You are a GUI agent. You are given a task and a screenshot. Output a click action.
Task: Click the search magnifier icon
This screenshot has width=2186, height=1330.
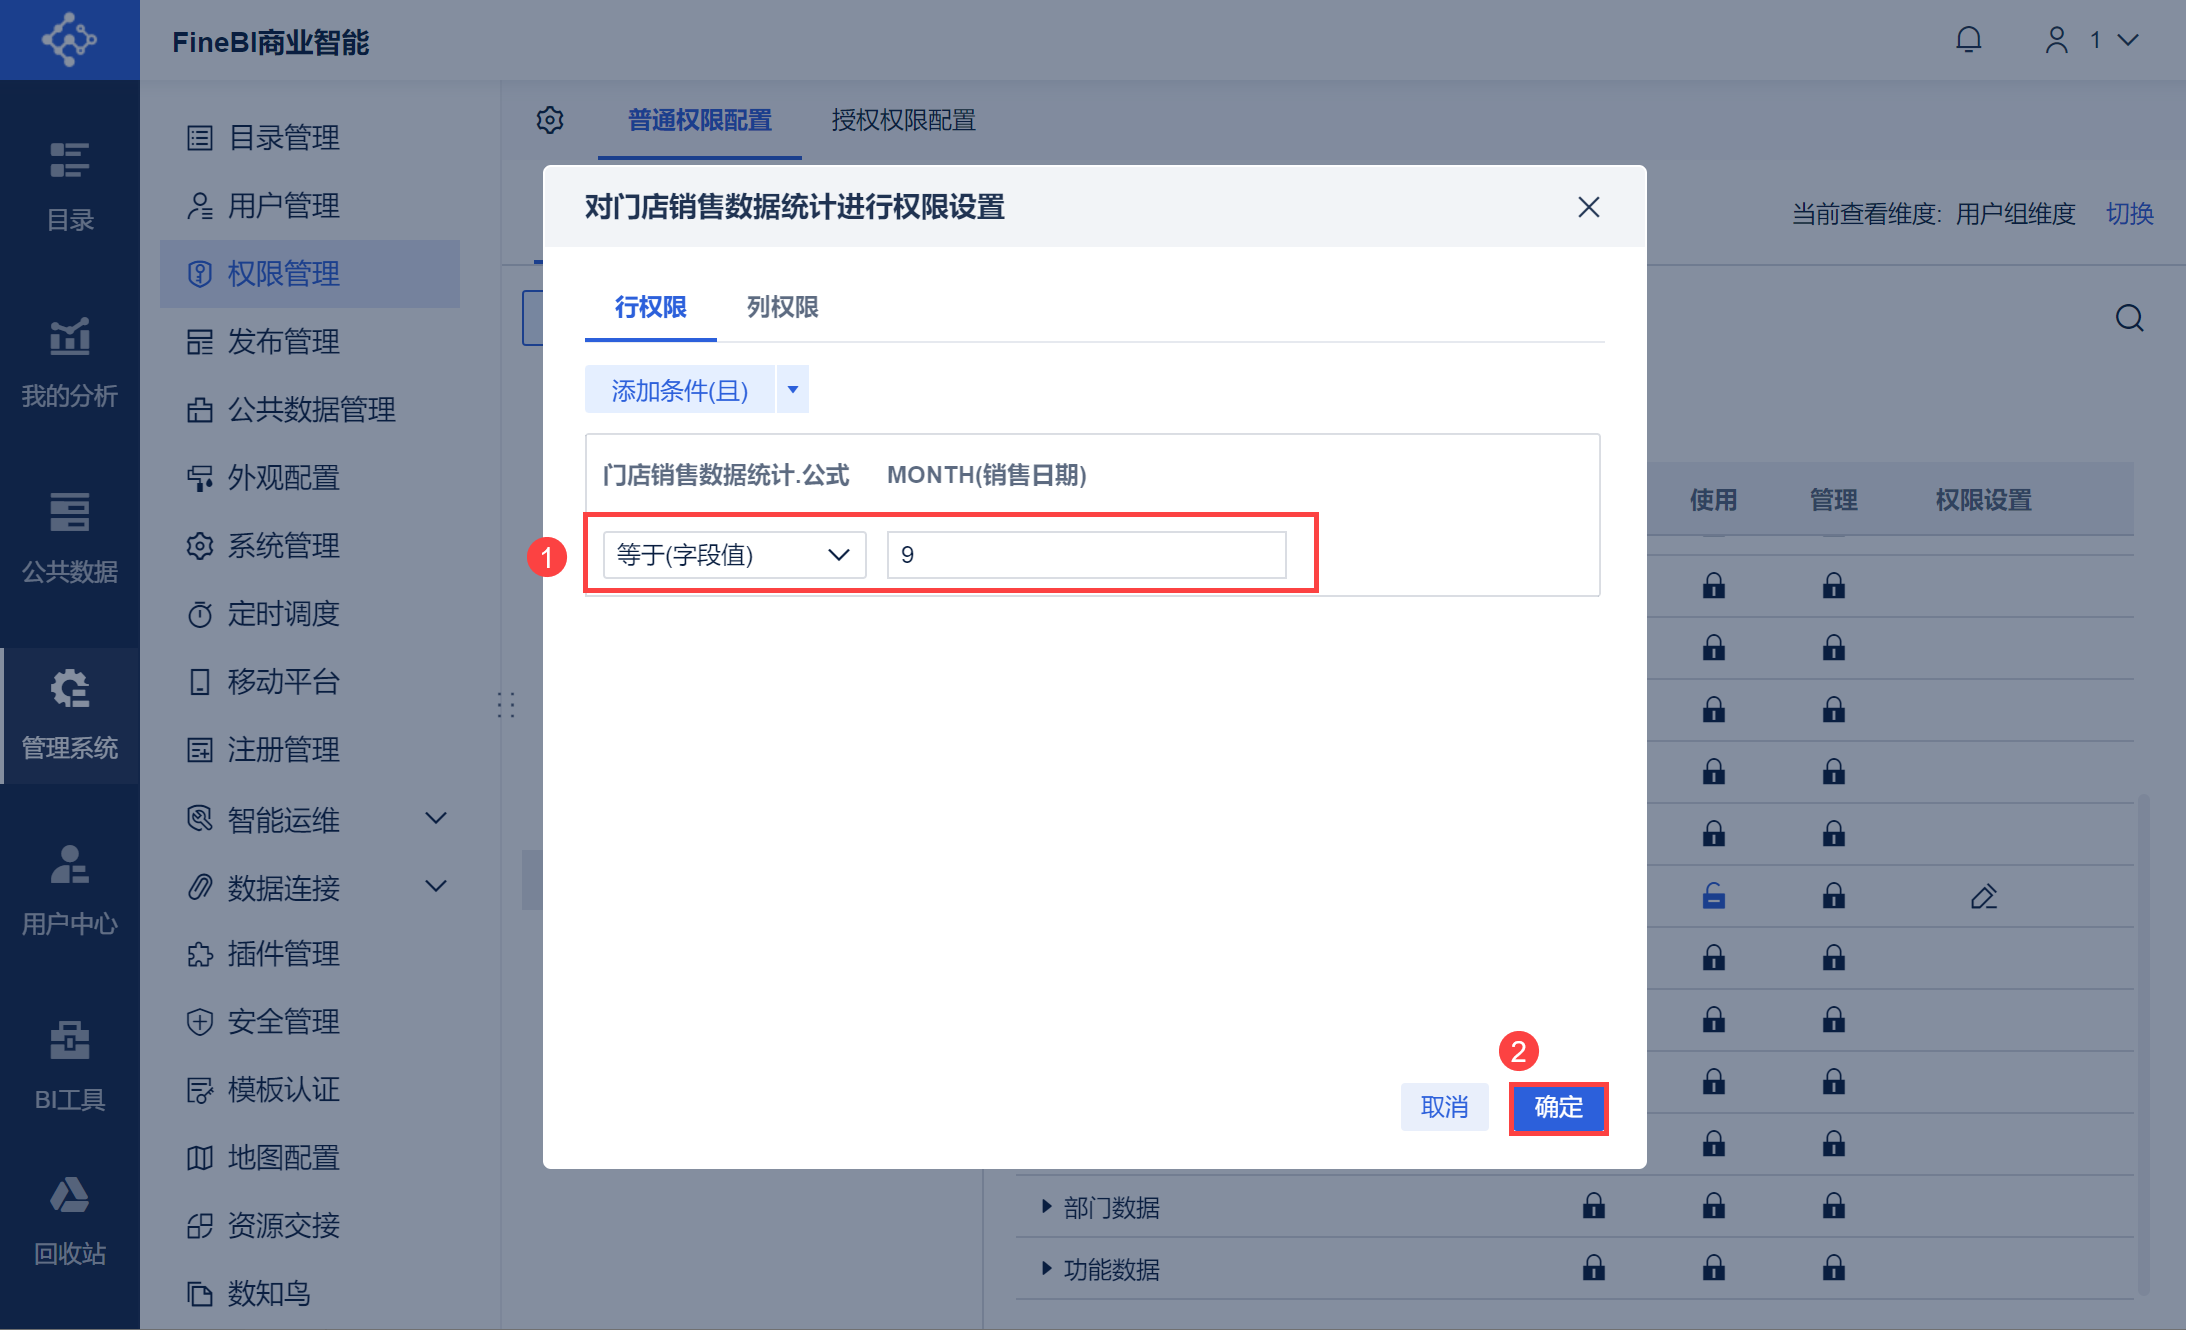(x=2129, y=318)
